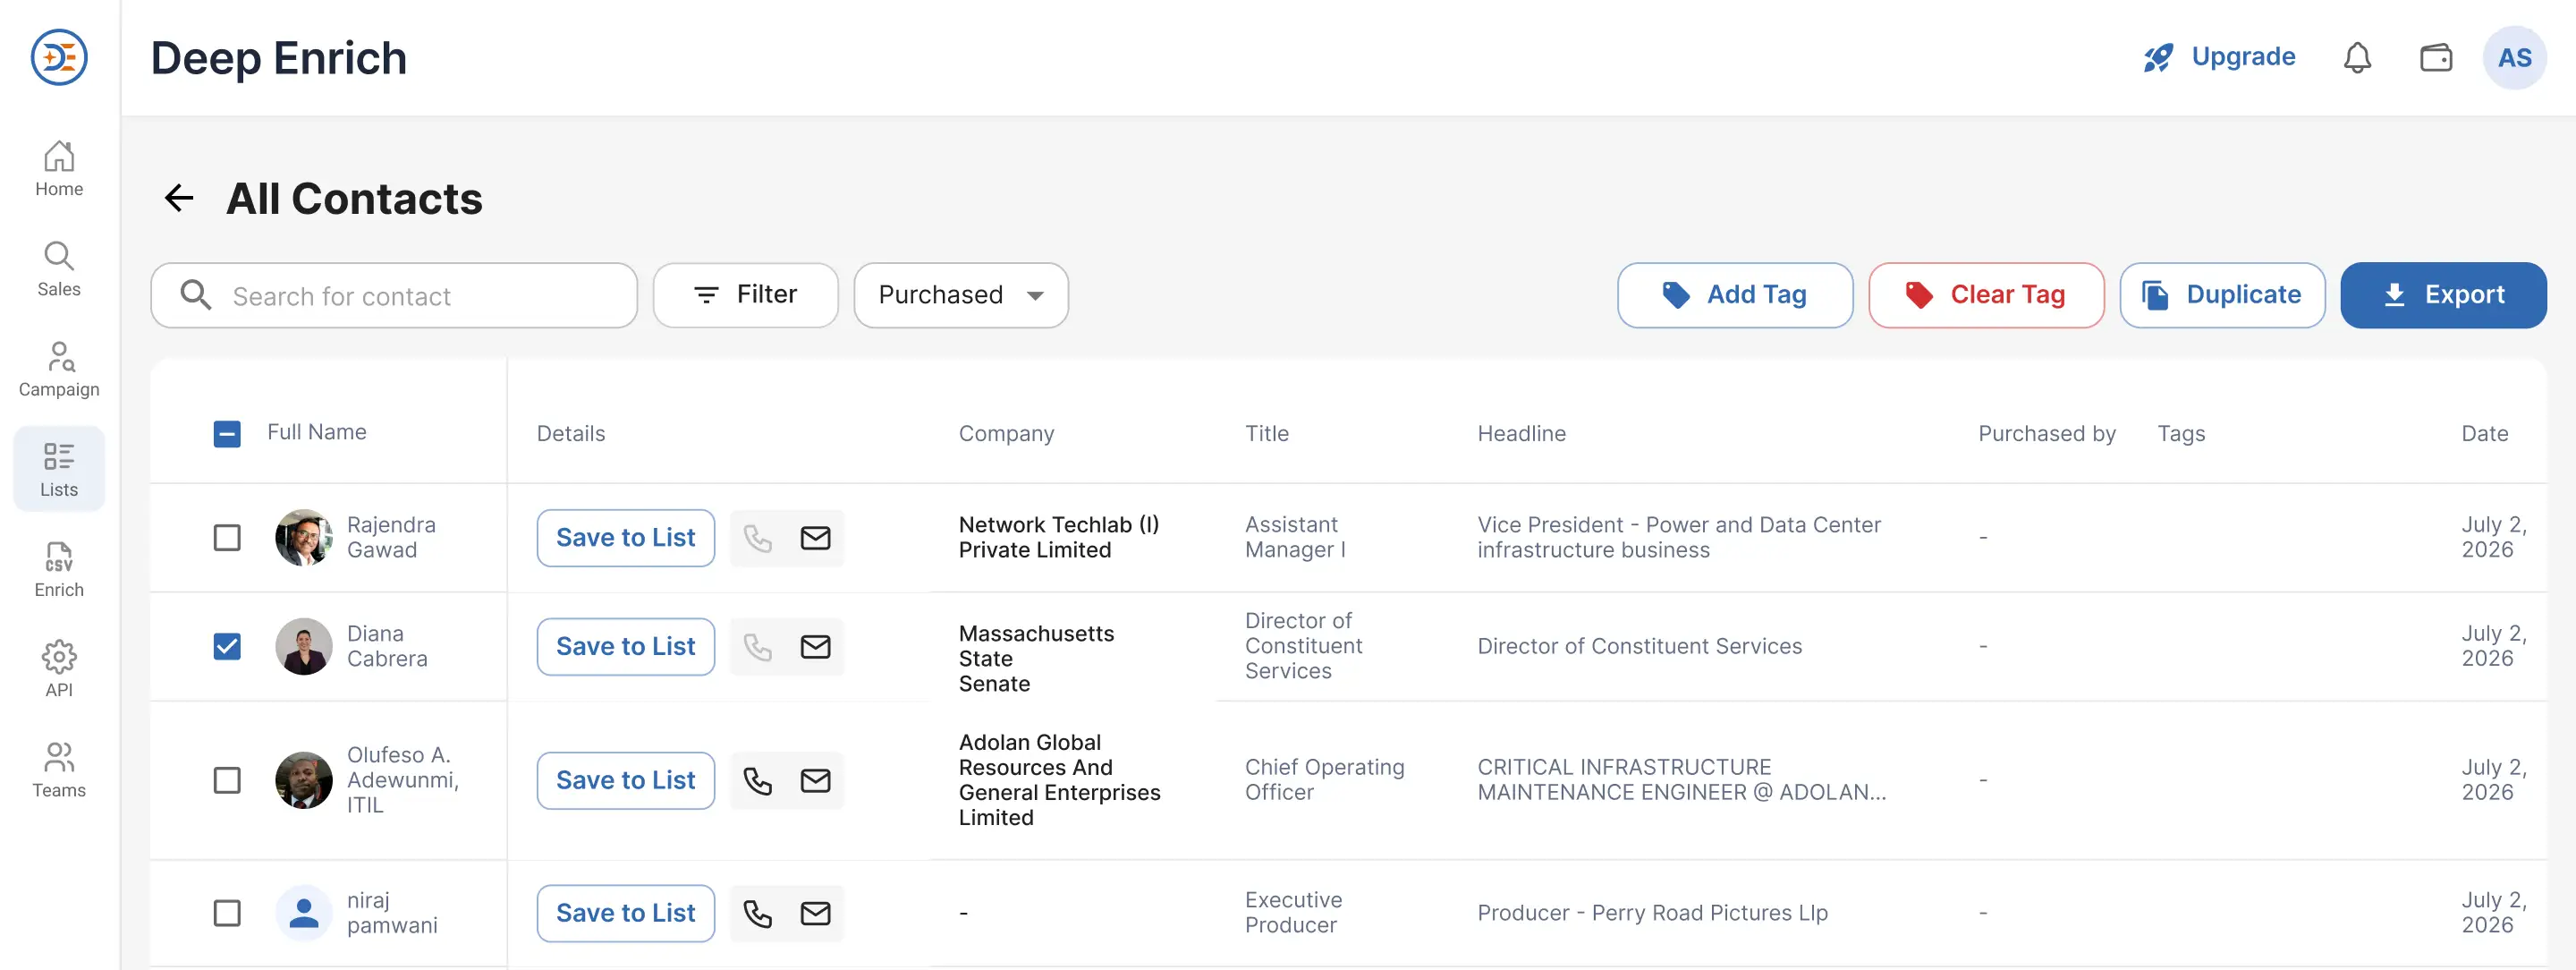
Task: Open the Filter options
Action: pyautogui.click(x=745, y=295)
